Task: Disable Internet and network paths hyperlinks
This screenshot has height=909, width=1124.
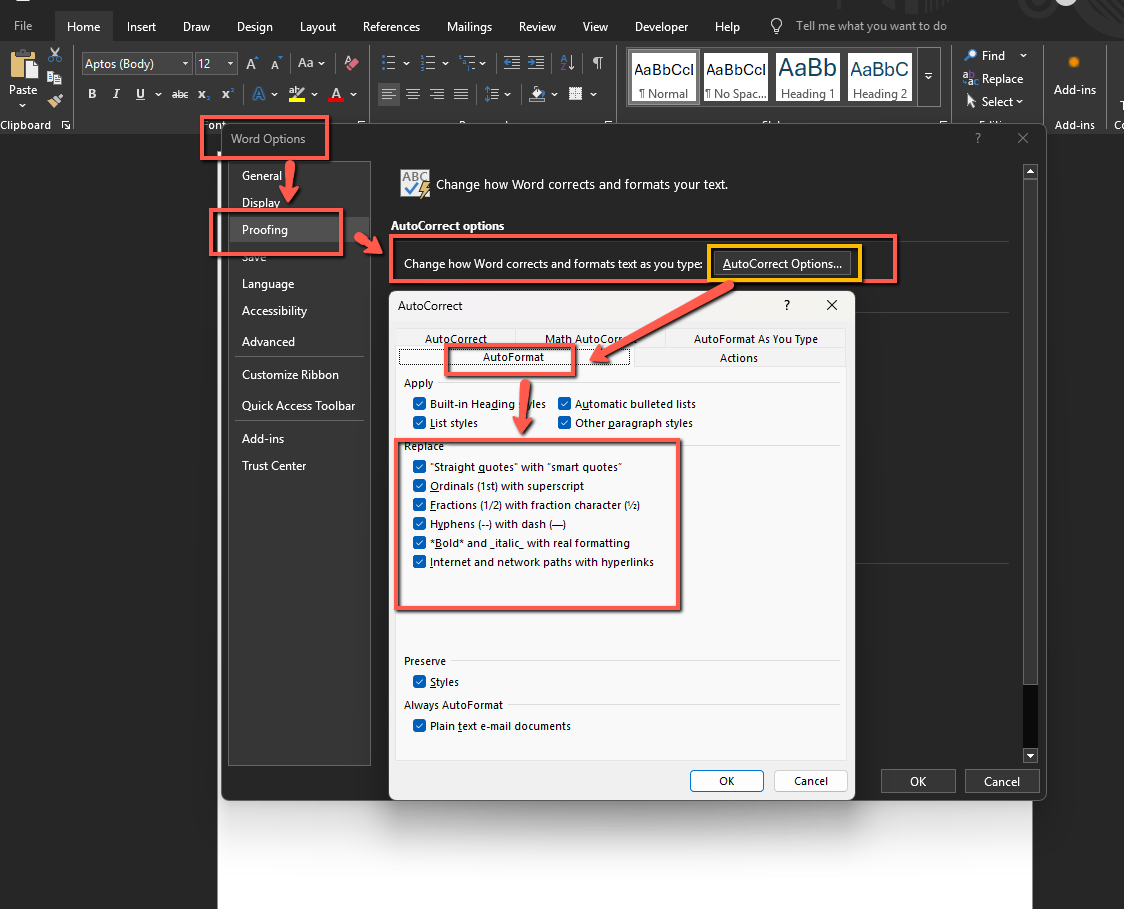Action: (x=419, y=562)
